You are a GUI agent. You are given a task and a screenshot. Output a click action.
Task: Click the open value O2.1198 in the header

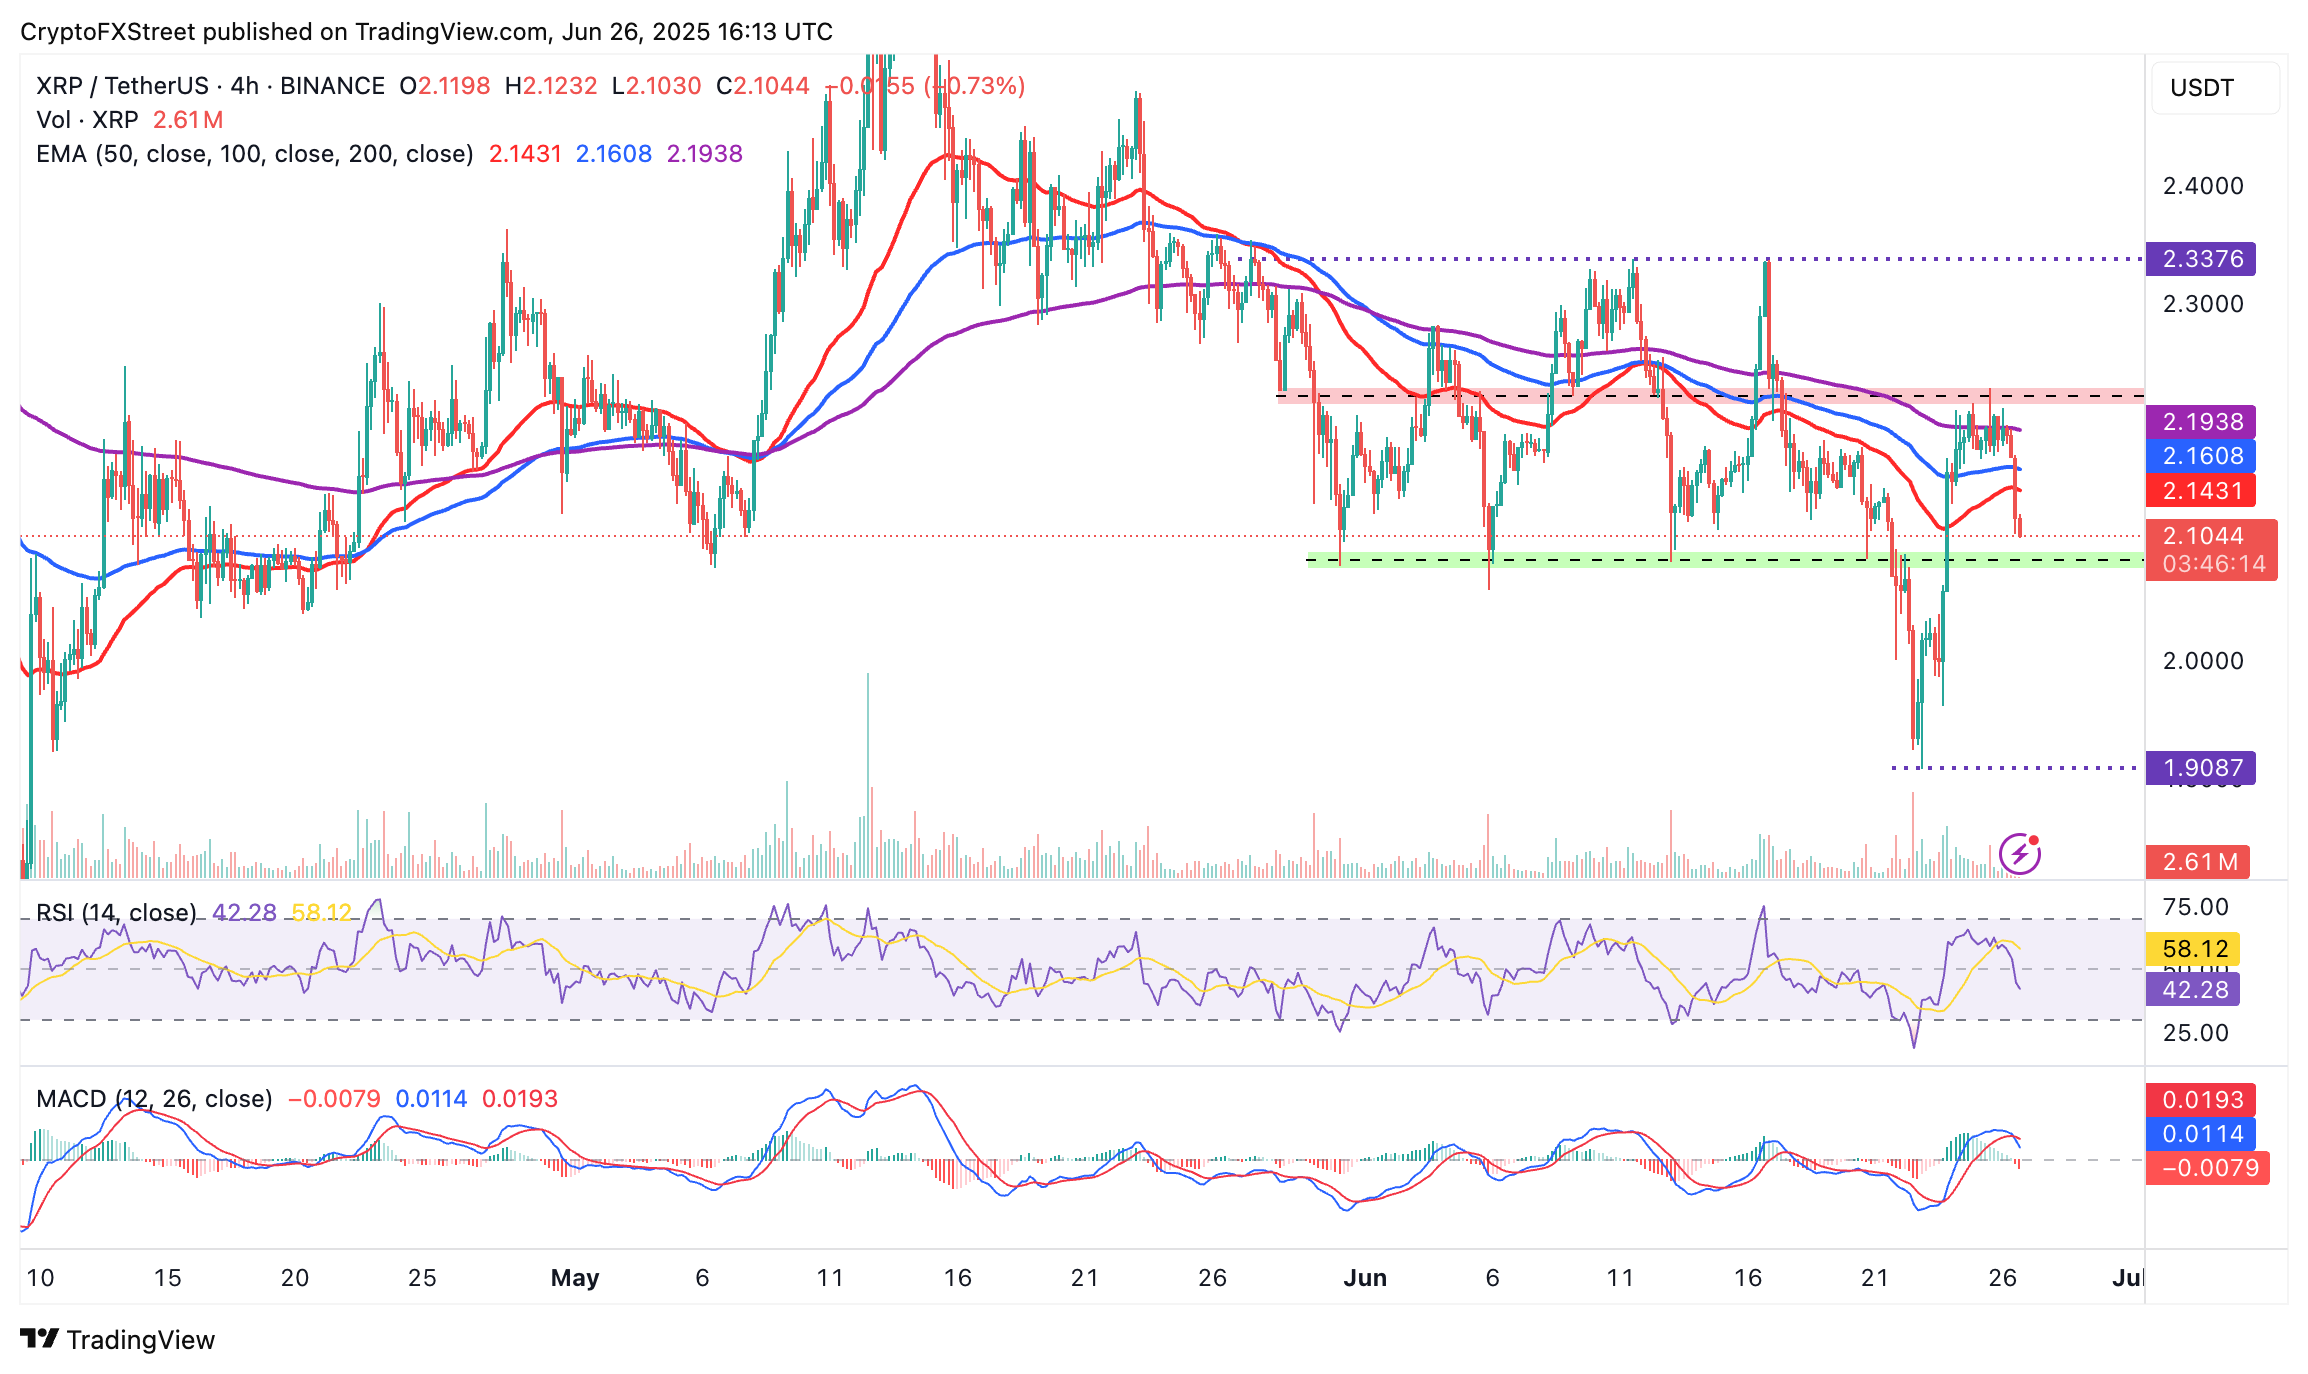tap(445, 86)
